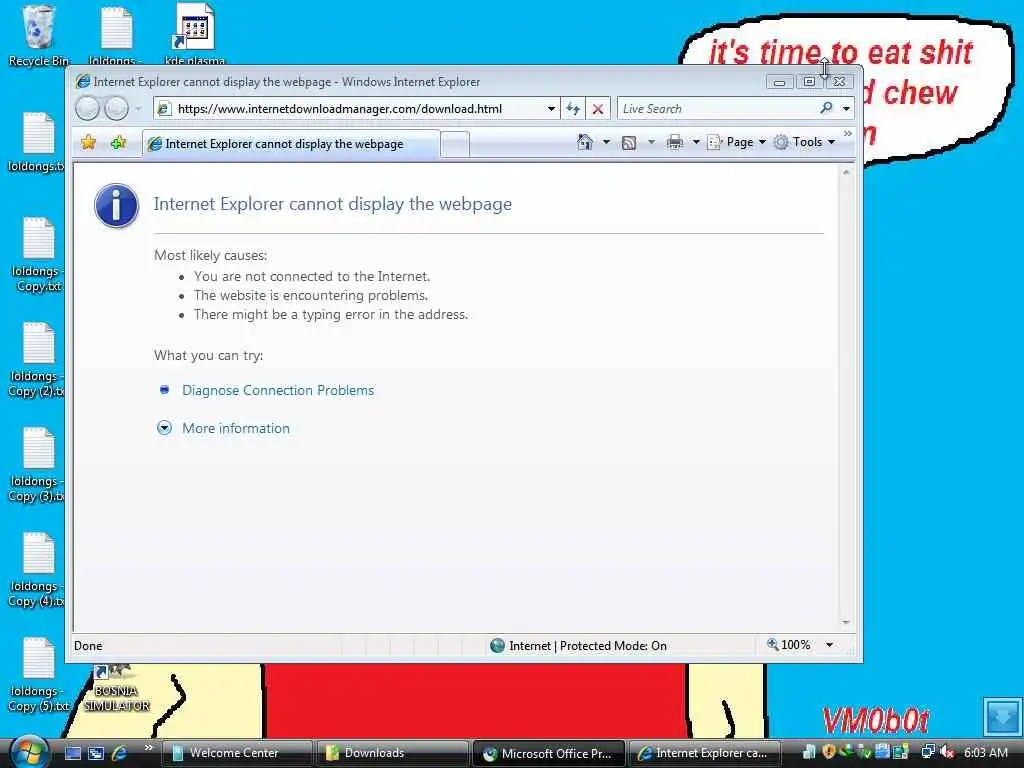
Task: Switch to Downloads taskbar button
Action: pos(392,753)
